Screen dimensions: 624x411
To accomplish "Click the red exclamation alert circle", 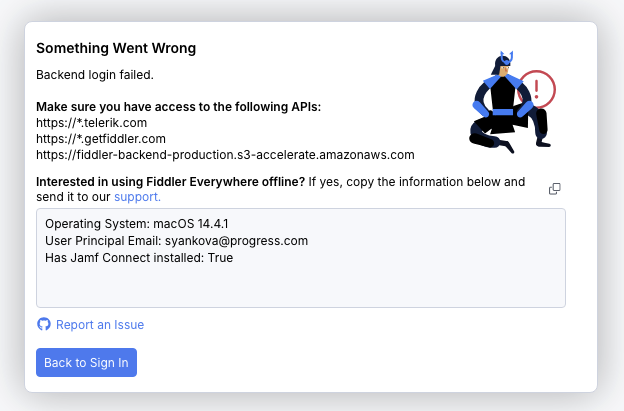I will (x=537, y=90).
